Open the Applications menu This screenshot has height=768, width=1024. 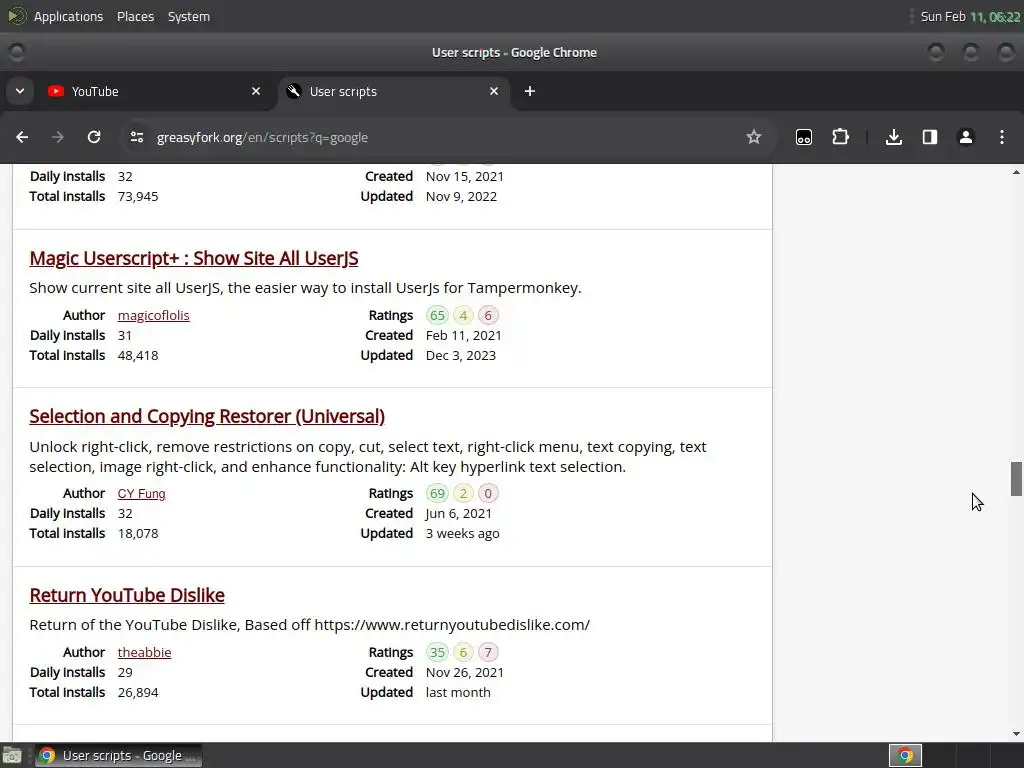pos(69,16)
